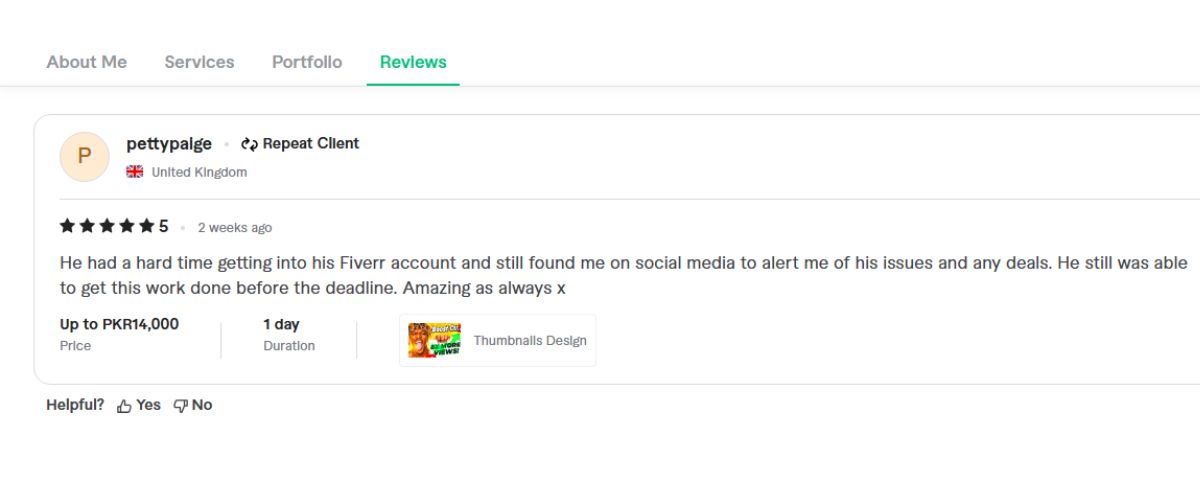Viewport: 1200px width, 500px height.
Task: Click the Yes helpful label
Action: pyautogui.click(x=149, y=405)
